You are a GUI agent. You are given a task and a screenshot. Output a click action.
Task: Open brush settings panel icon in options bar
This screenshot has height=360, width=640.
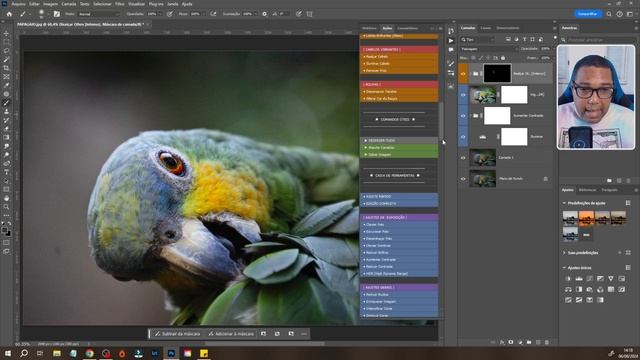click(x=57, y=14)
